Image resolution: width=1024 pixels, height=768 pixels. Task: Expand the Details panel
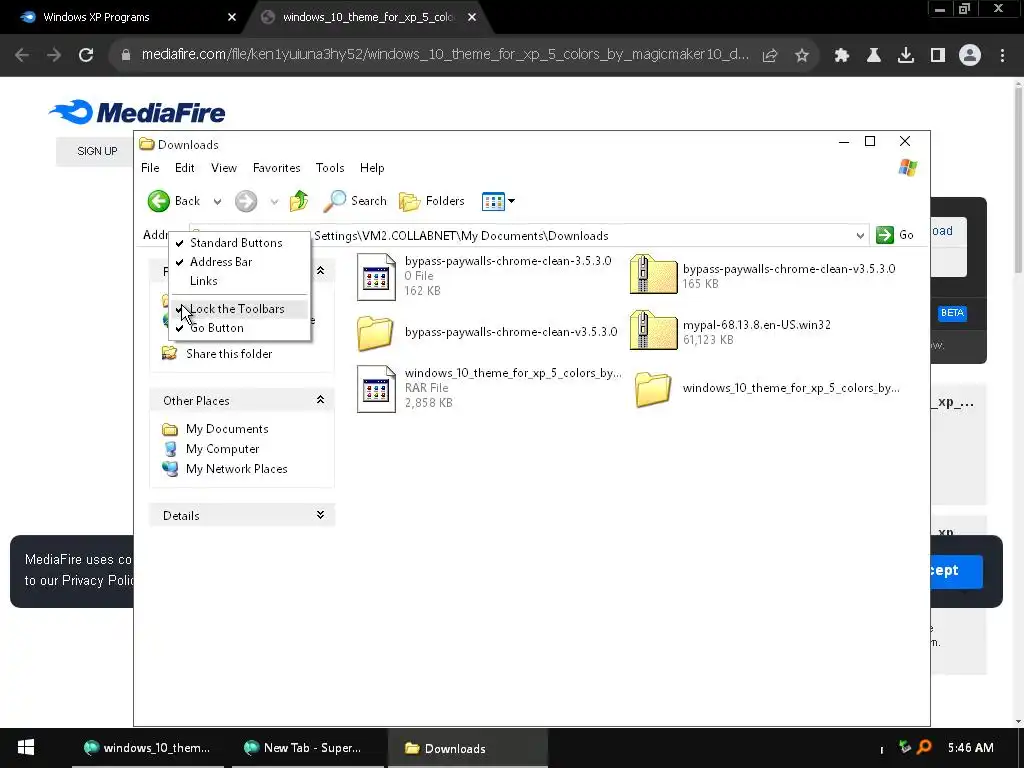[320, 515]
